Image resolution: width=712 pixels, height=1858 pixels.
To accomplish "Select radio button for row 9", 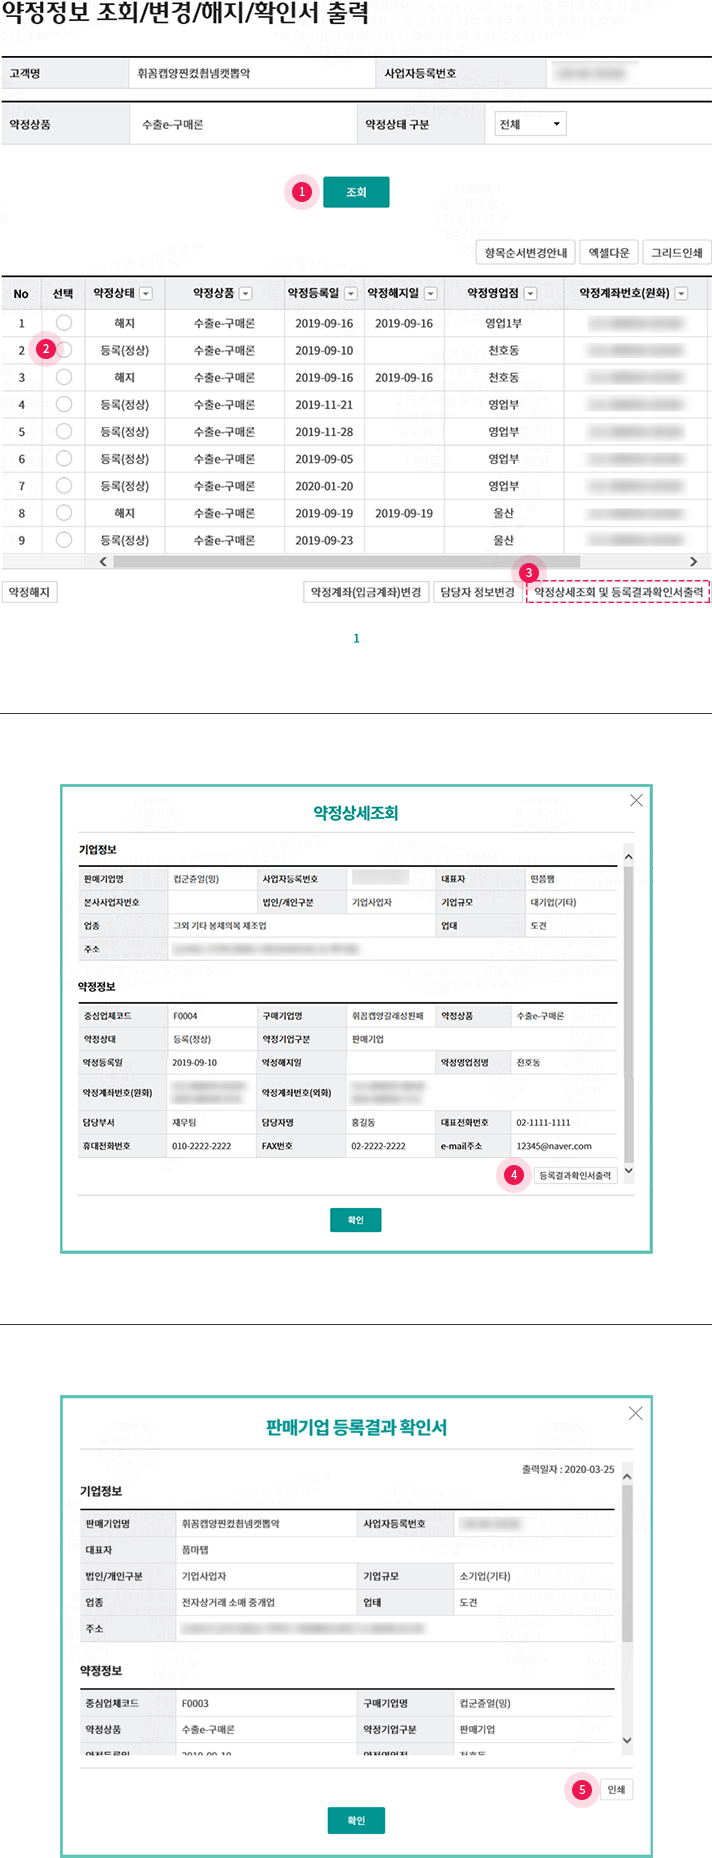I will [64, 539].
